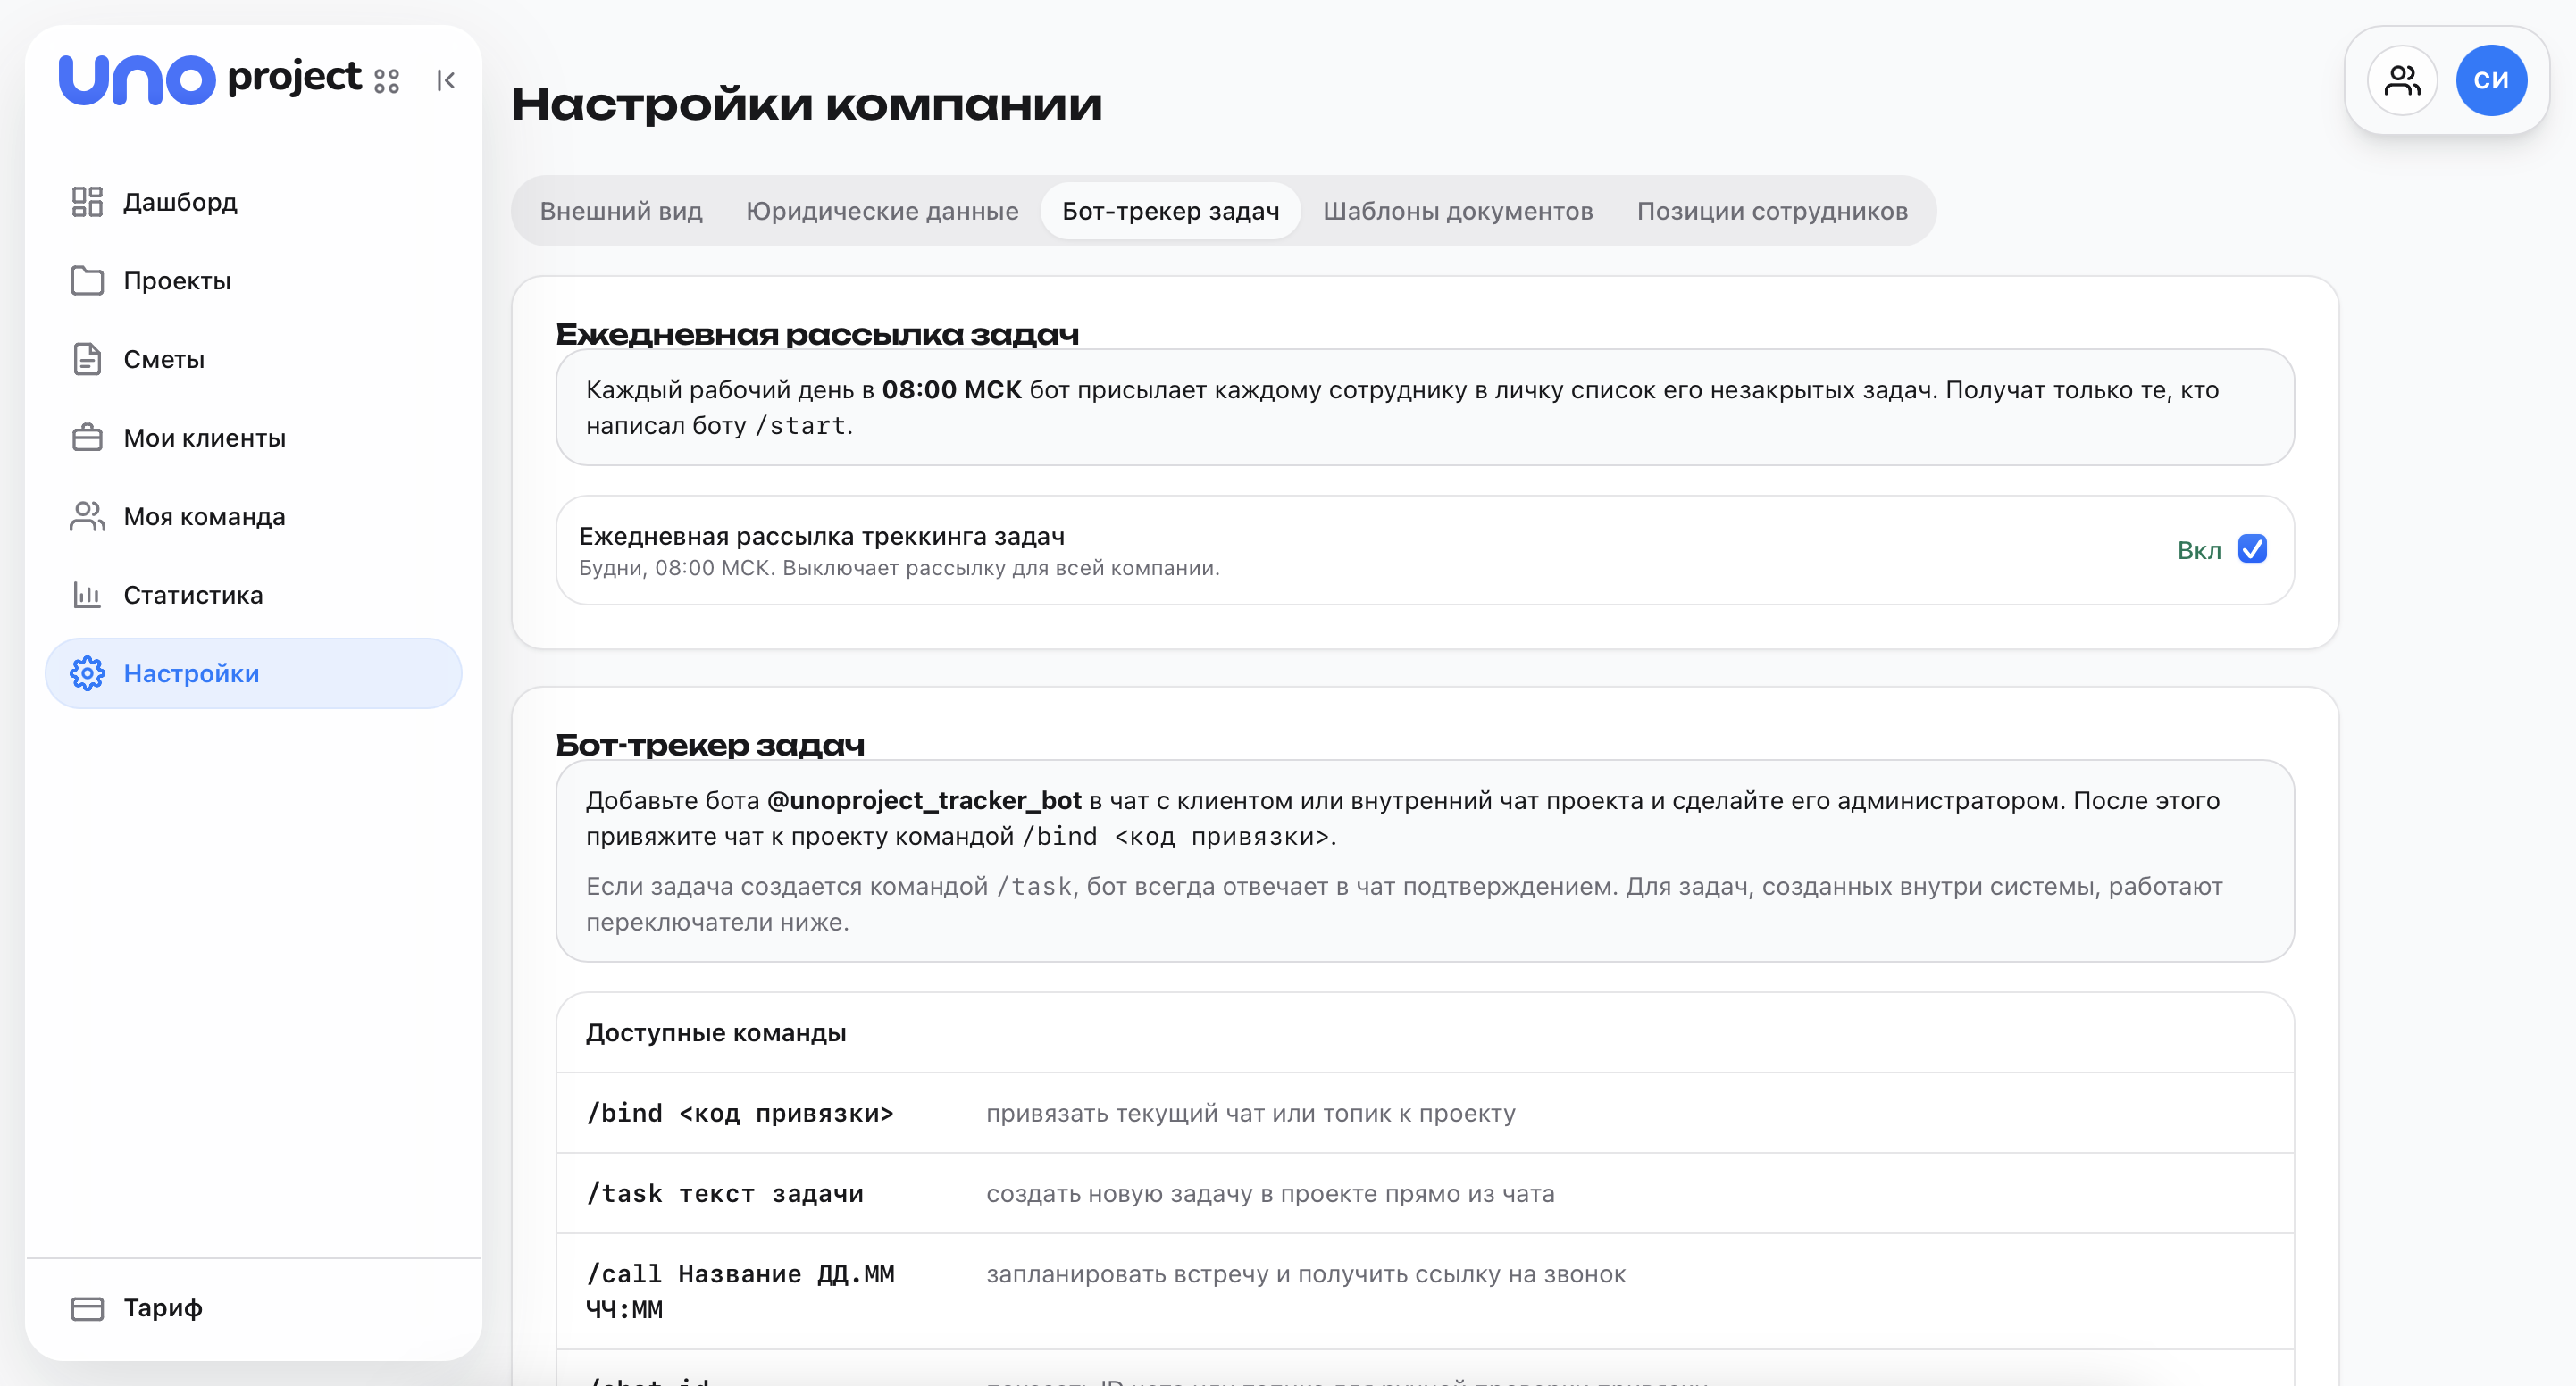Click the 08:00 МСК bold text

[951, 390]
